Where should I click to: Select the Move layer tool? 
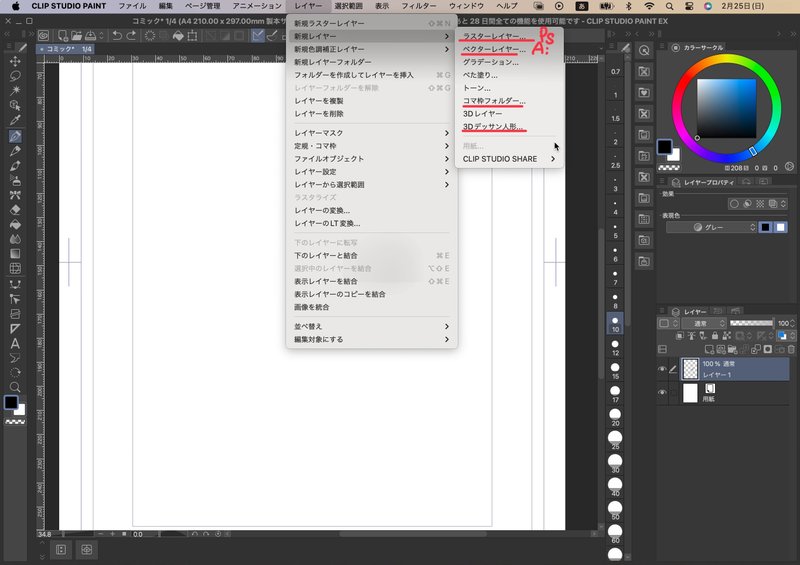(15, 61)
